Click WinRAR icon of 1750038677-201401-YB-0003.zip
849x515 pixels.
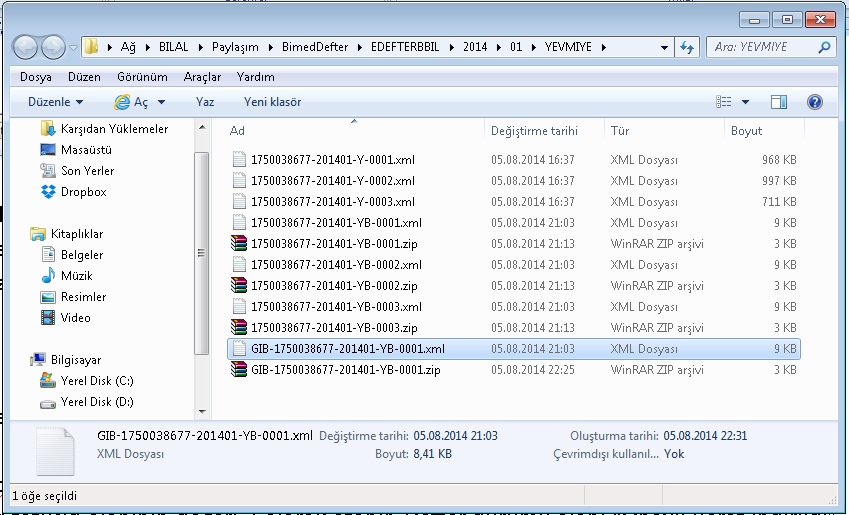point(239,327)
